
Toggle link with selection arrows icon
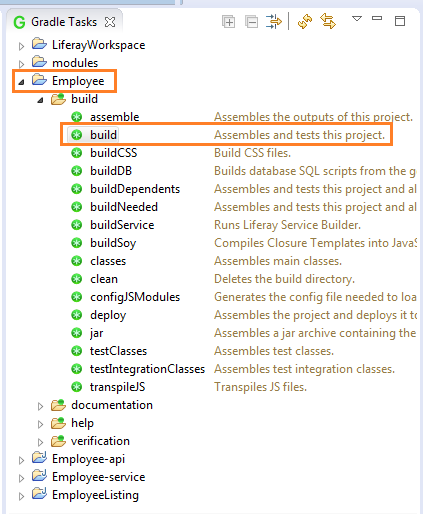[x=328, y=21]
